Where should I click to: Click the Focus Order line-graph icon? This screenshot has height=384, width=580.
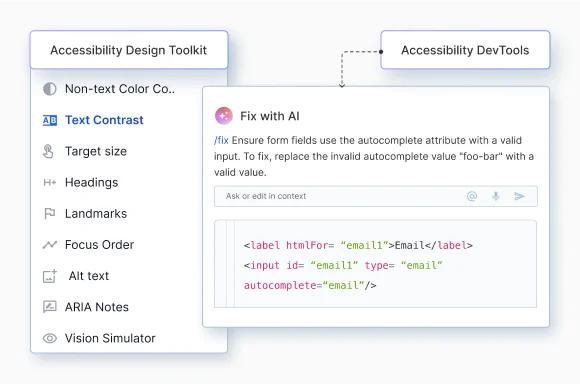point(50,245)
